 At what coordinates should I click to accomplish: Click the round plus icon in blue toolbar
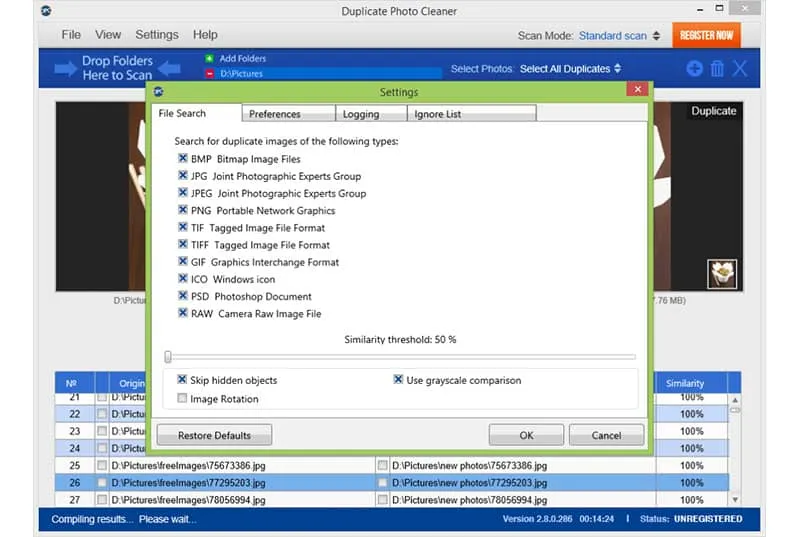coord(694,68)
